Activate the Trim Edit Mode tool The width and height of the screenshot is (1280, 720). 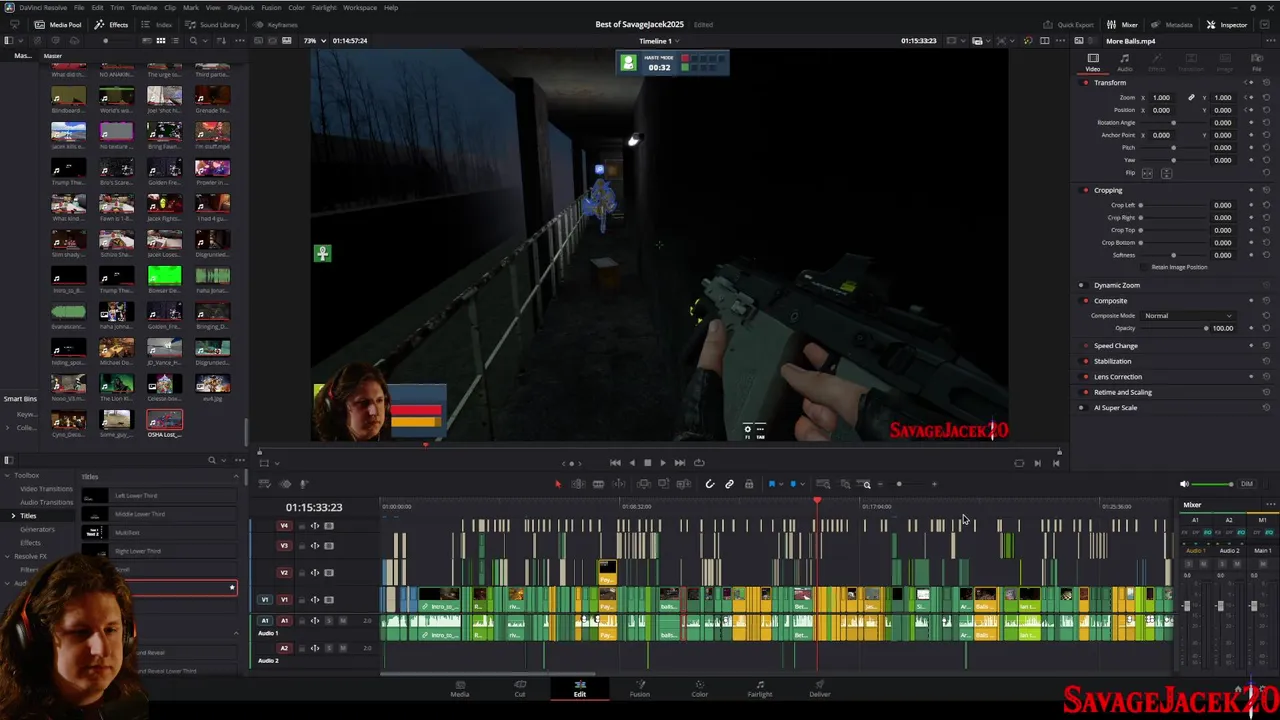tap(578, 484)
